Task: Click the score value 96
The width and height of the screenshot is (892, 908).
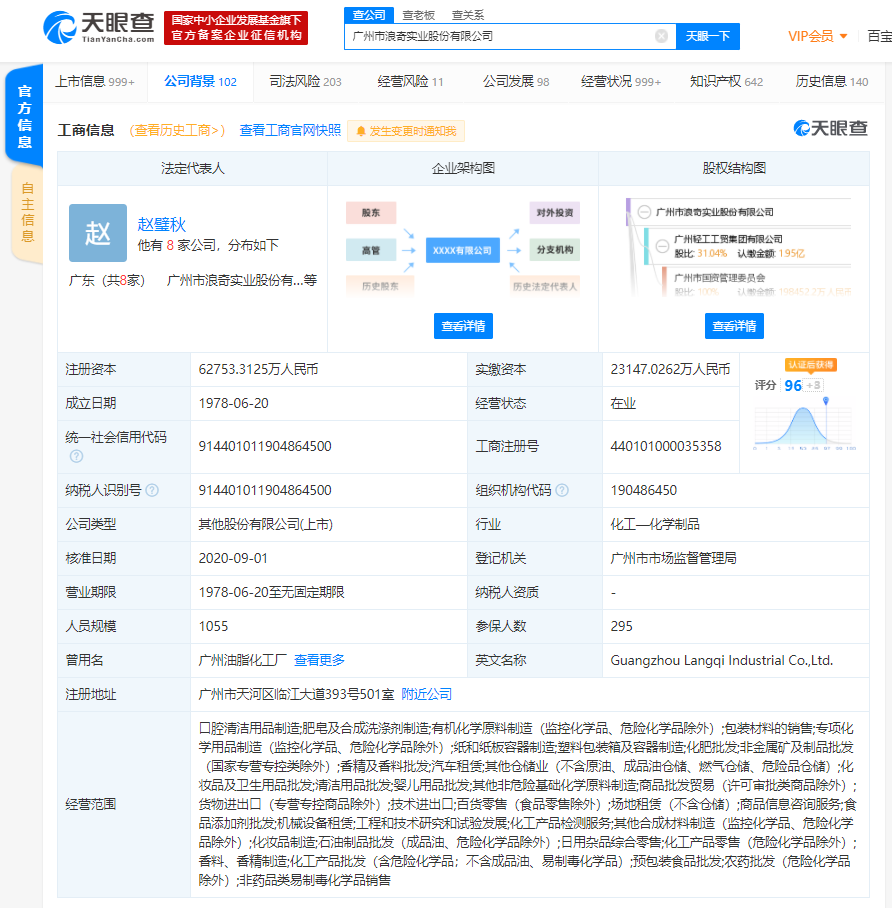Action: [x=792, y=386]
